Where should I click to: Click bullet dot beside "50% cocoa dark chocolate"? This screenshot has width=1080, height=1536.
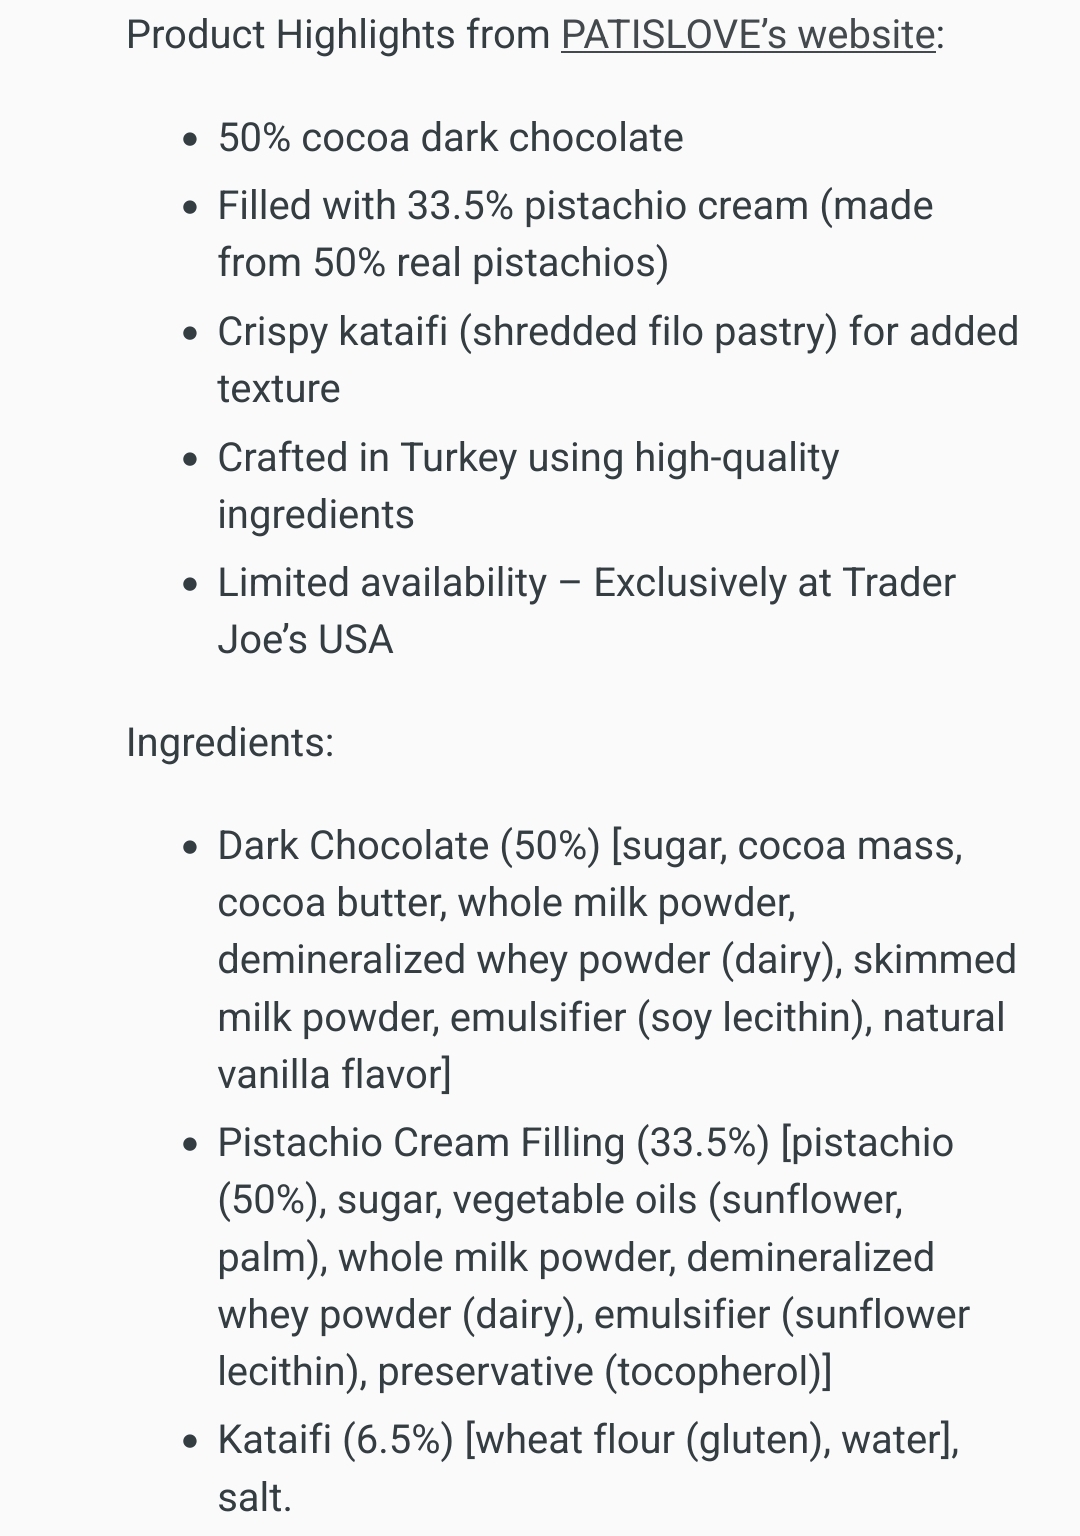[x=192, y=140]
